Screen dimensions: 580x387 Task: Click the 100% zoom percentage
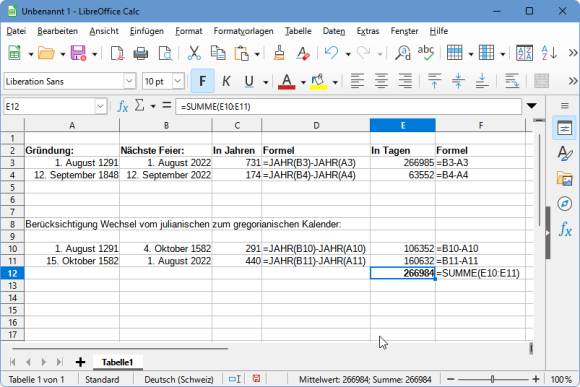pyautogui.click(x=561, y=380)
